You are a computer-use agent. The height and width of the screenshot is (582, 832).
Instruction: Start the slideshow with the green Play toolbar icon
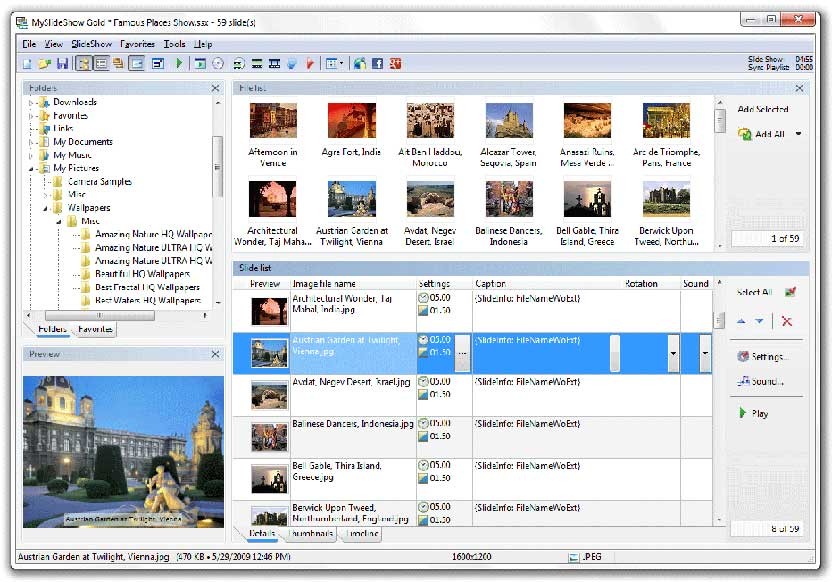(x=179, y=62)
